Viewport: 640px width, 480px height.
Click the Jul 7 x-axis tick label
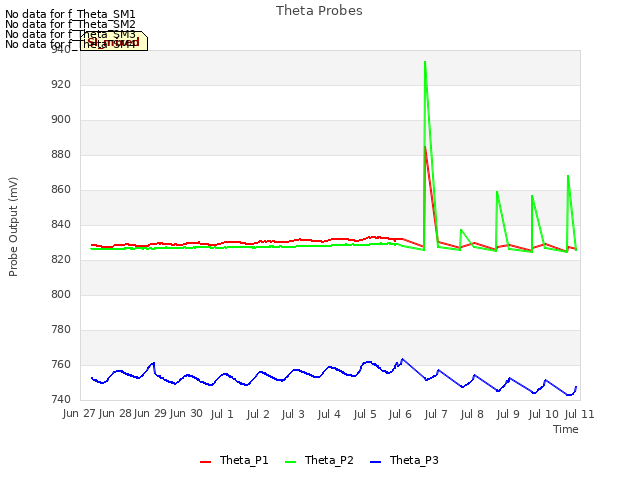coord(436,414)
